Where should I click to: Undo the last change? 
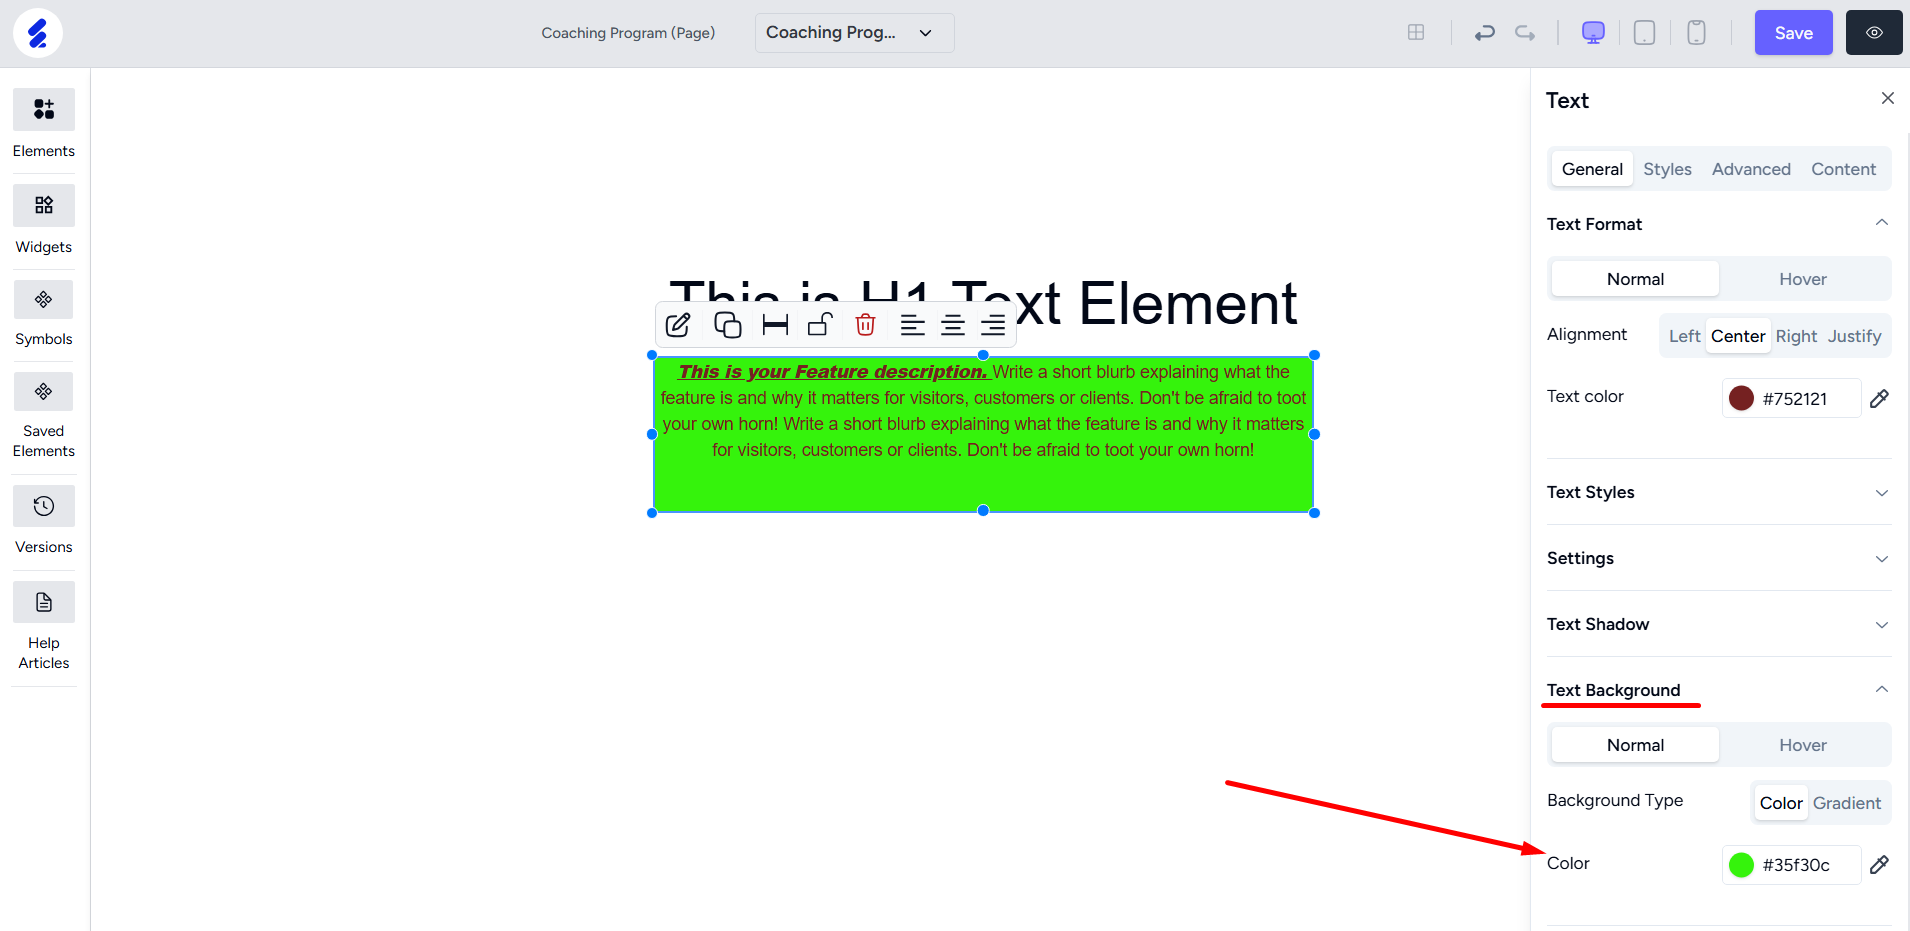point(1485,33)
